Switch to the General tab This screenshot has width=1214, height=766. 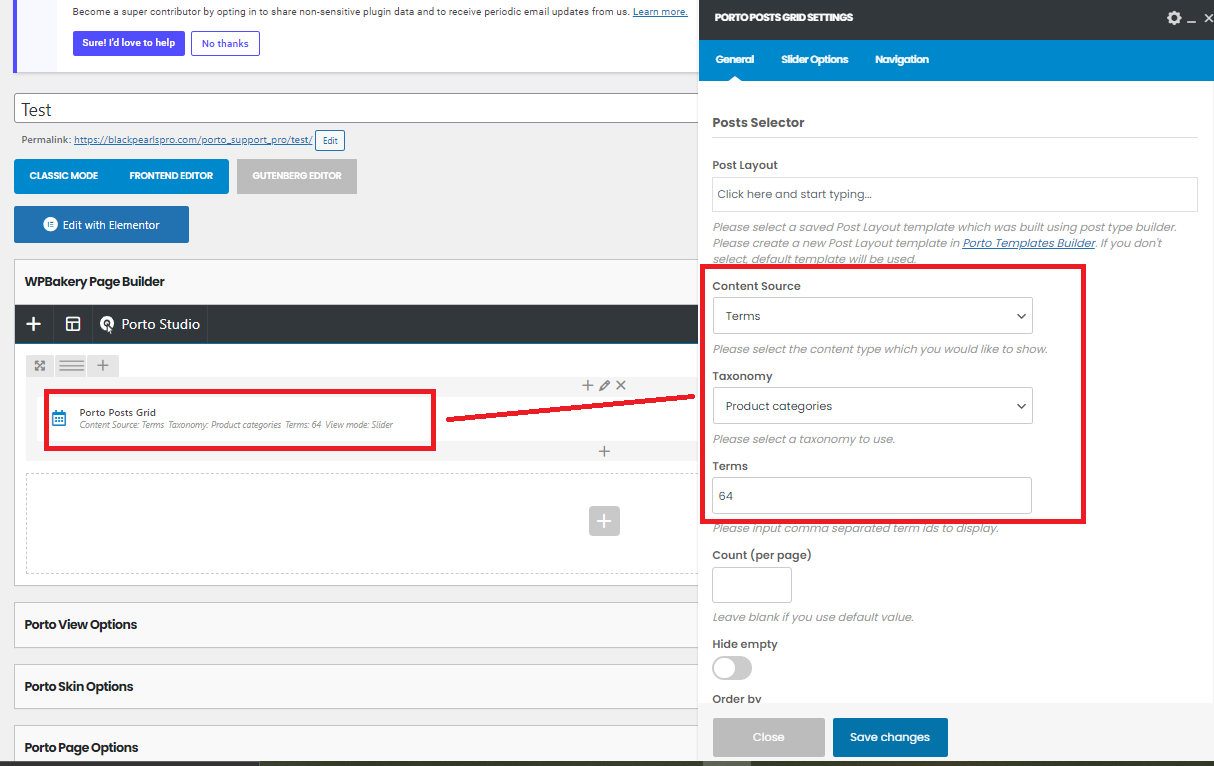click(735, 60)
